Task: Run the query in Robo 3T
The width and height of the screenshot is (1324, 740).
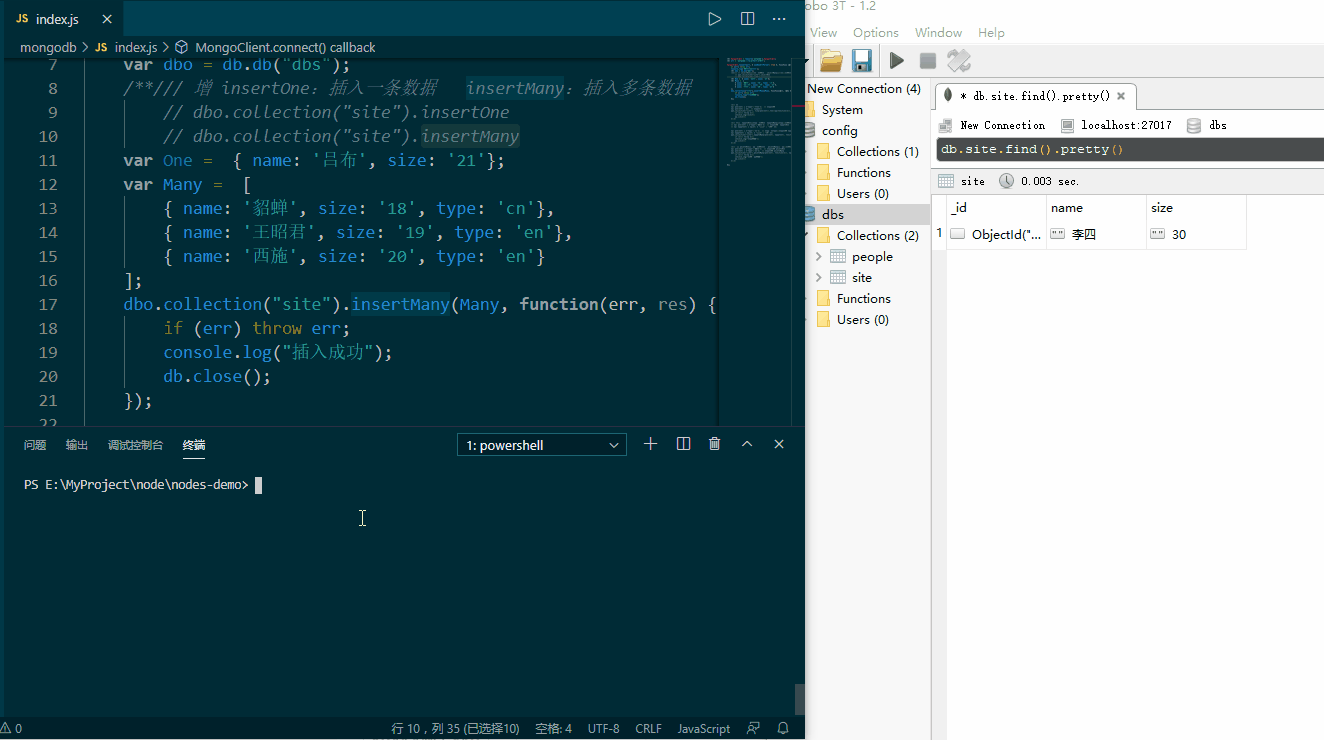Action: pos(896,60)
